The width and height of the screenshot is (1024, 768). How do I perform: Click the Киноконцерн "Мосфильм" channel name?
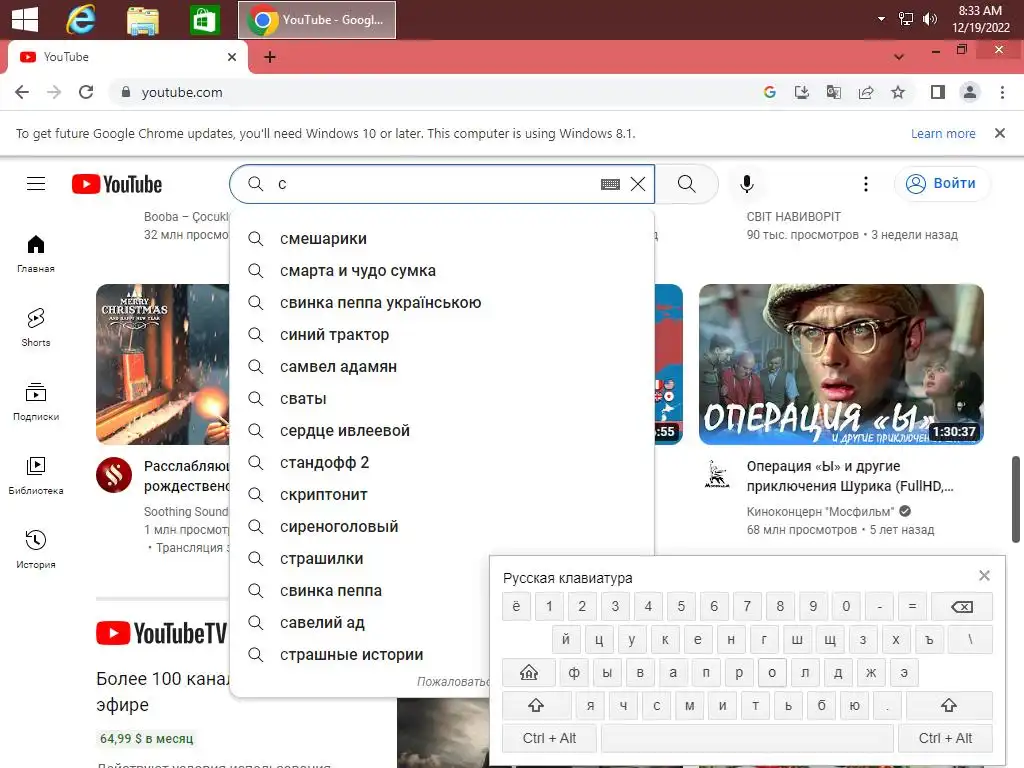(x=820, y=511)
